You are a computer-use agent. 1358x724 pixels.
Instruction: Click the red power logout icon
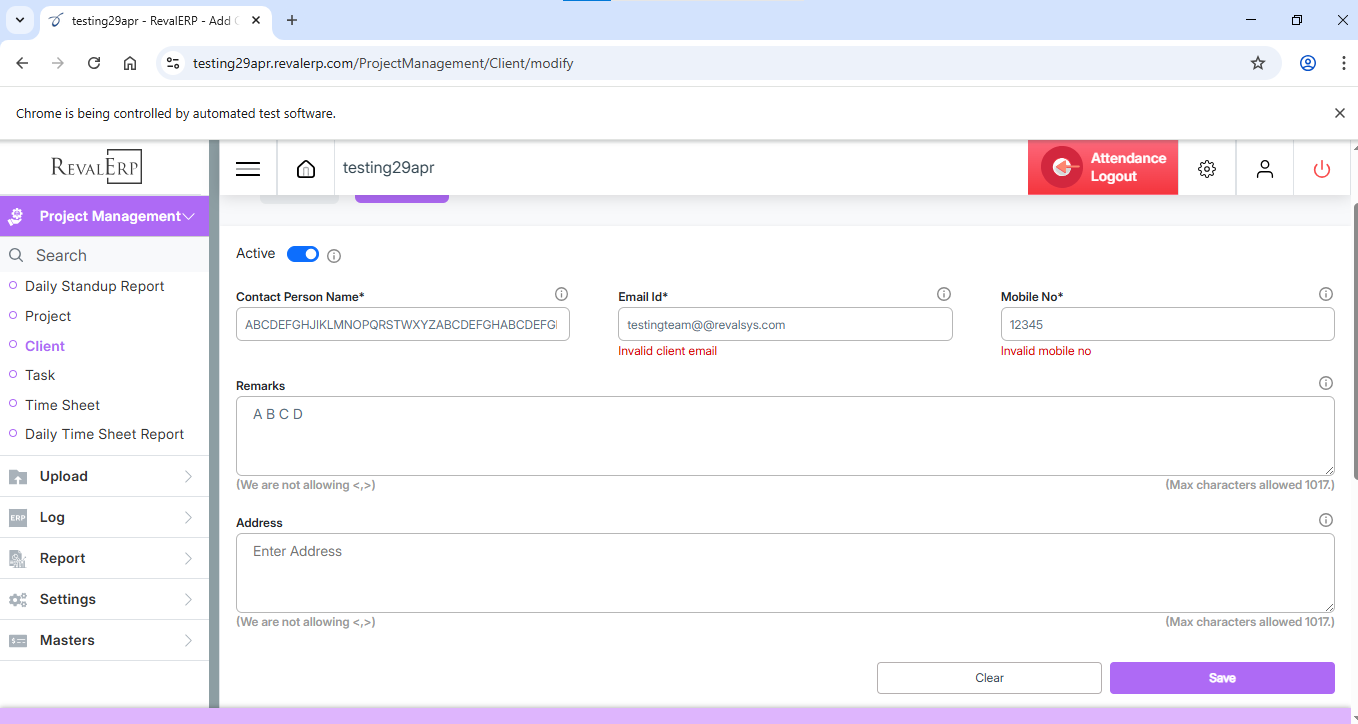coord(1322,169)
